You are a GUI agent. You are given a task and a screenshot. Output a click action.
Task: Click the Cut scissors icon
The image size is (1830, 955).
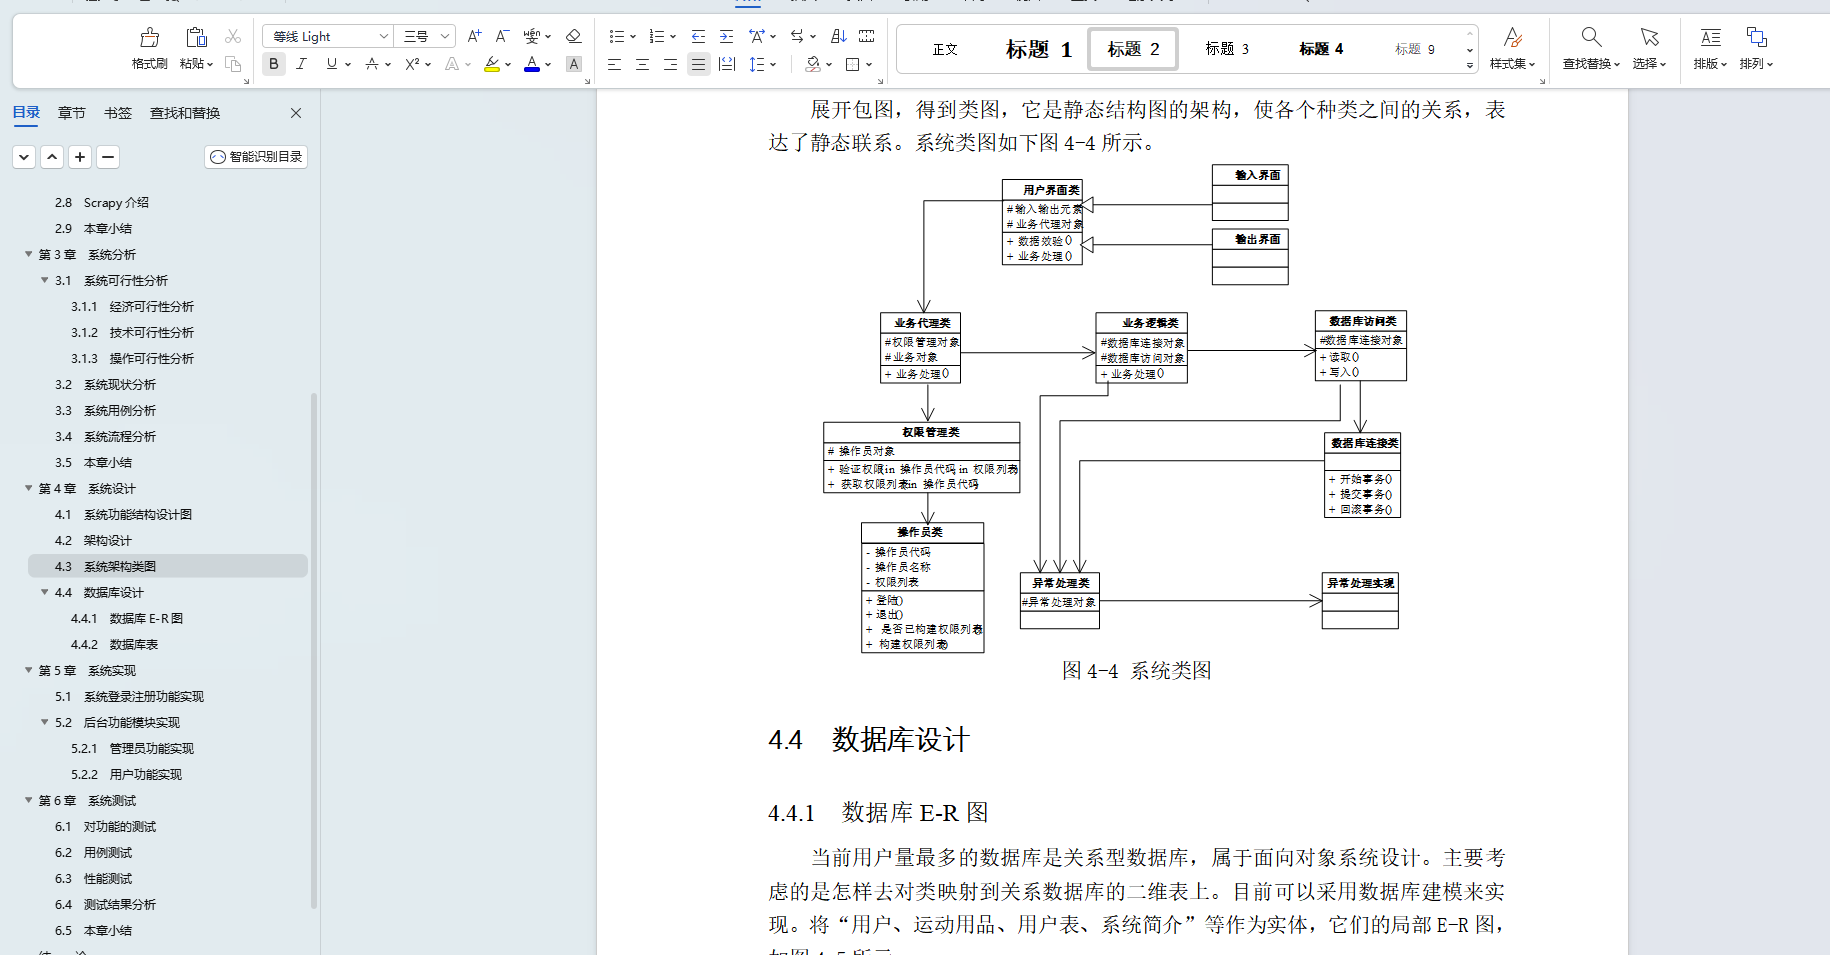(x=233, y=36)
